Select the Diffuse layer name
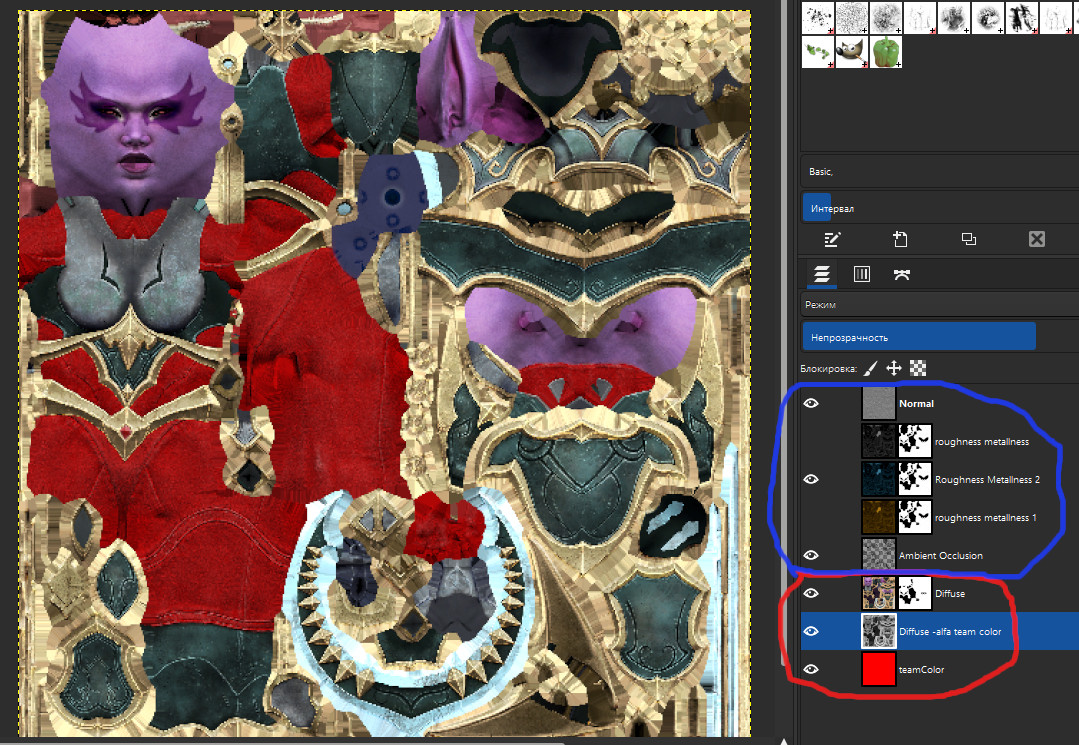 950,593
